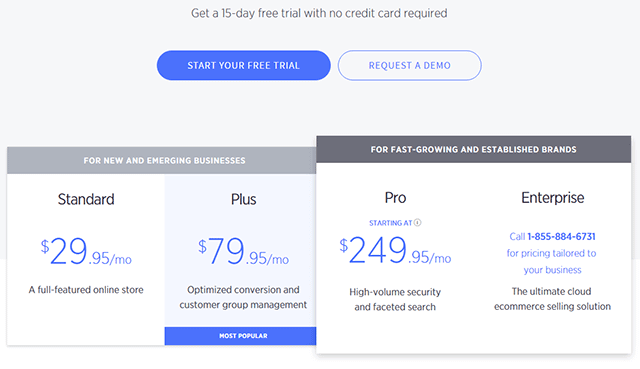Click the $29.95/mo Standard price
The image size is (640, 369).
point(86,251)
